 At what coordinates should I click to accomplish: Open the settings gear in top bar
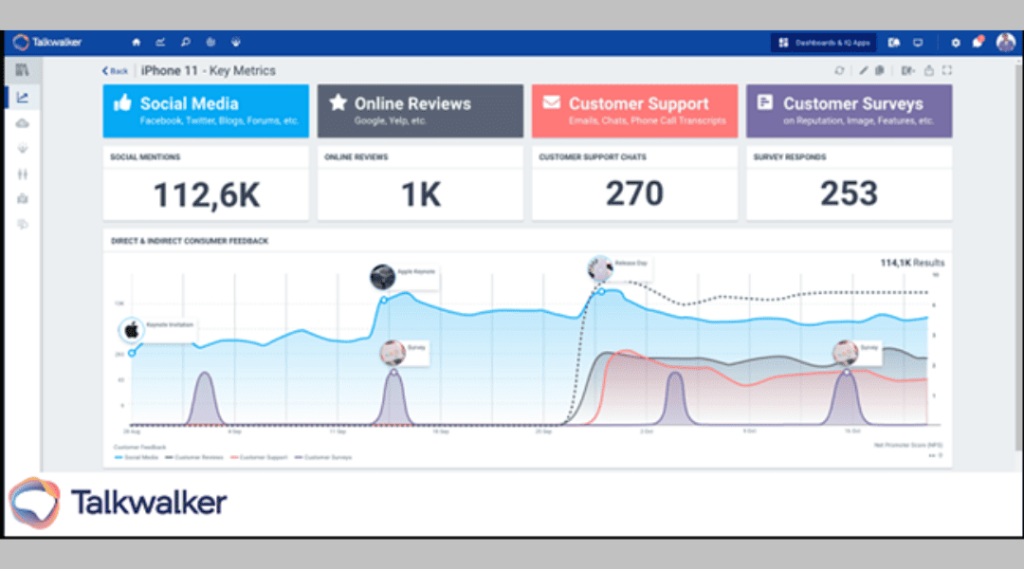(x=955, y=43)
